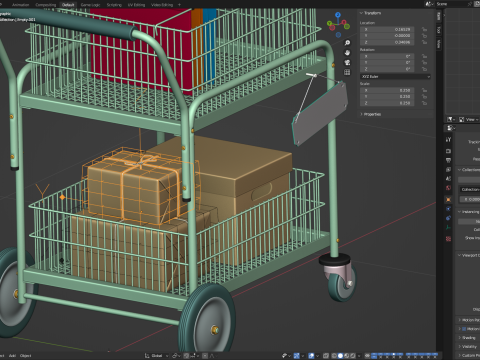Open the Add menu in viewport header
The width and height of the screenshot is (480, 360).
(12, 356)
